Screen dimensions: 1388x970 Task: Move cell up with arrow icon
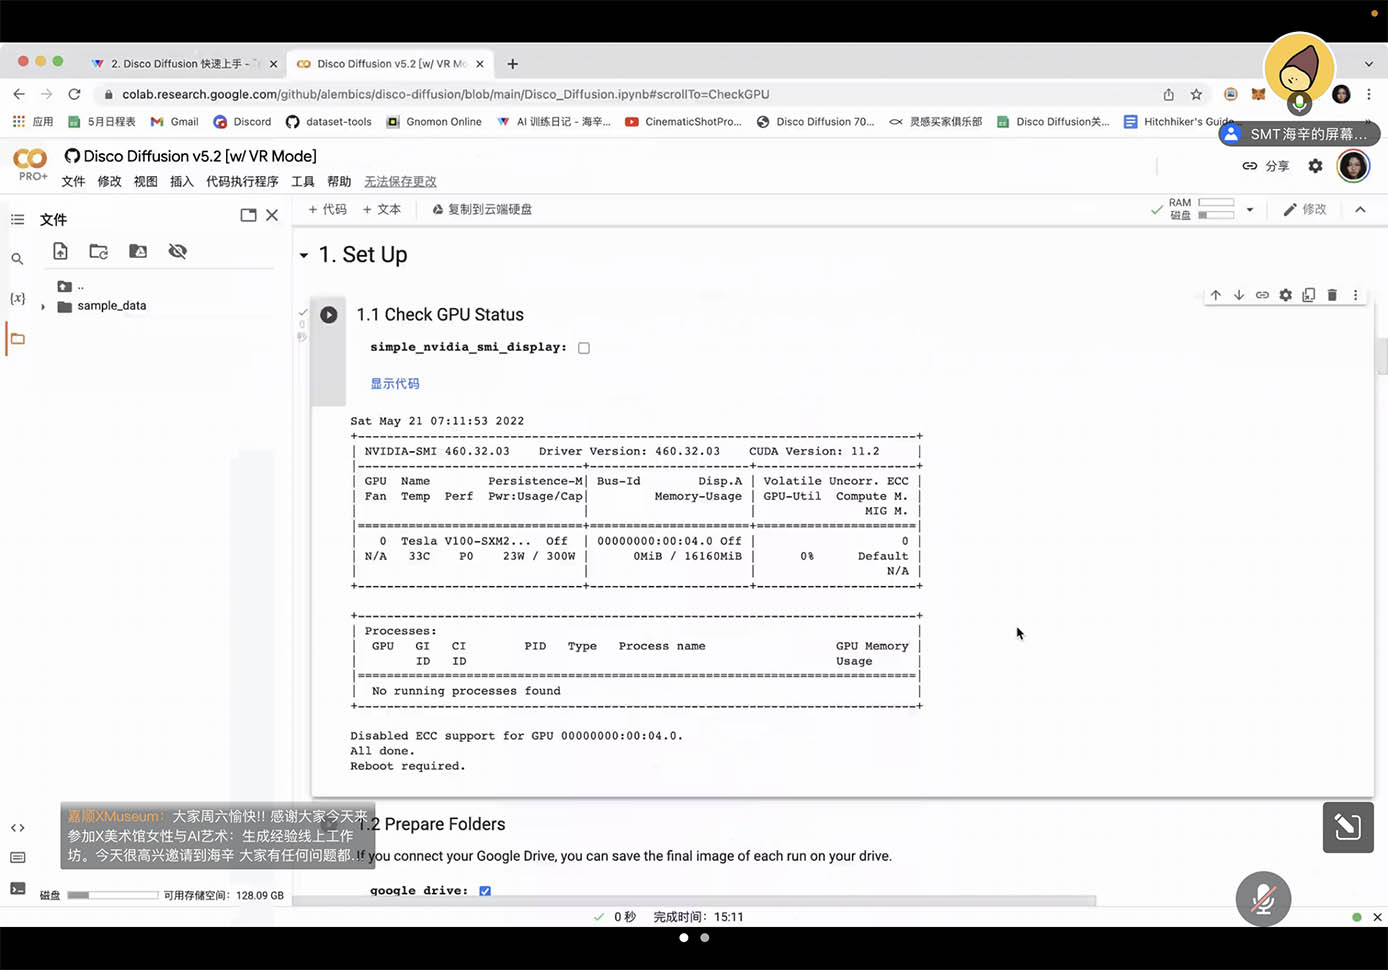point(1216,295)
